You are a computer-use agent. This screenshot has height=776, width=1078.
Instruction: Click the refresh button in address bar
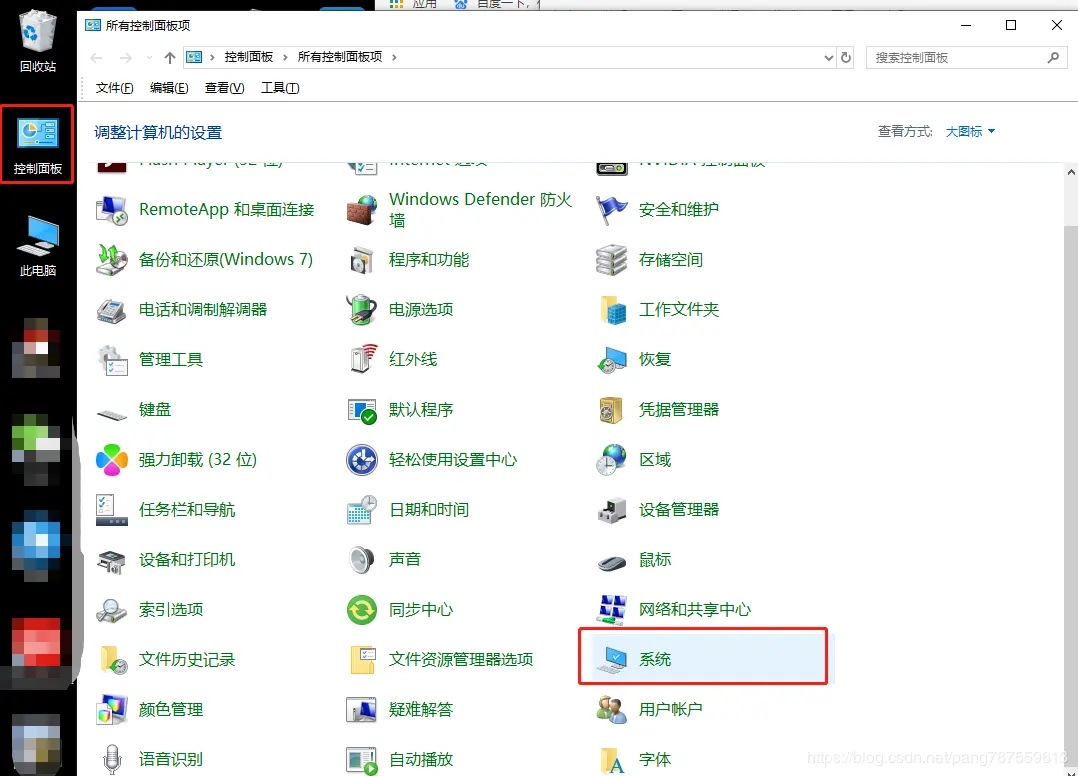coord(847,57)
